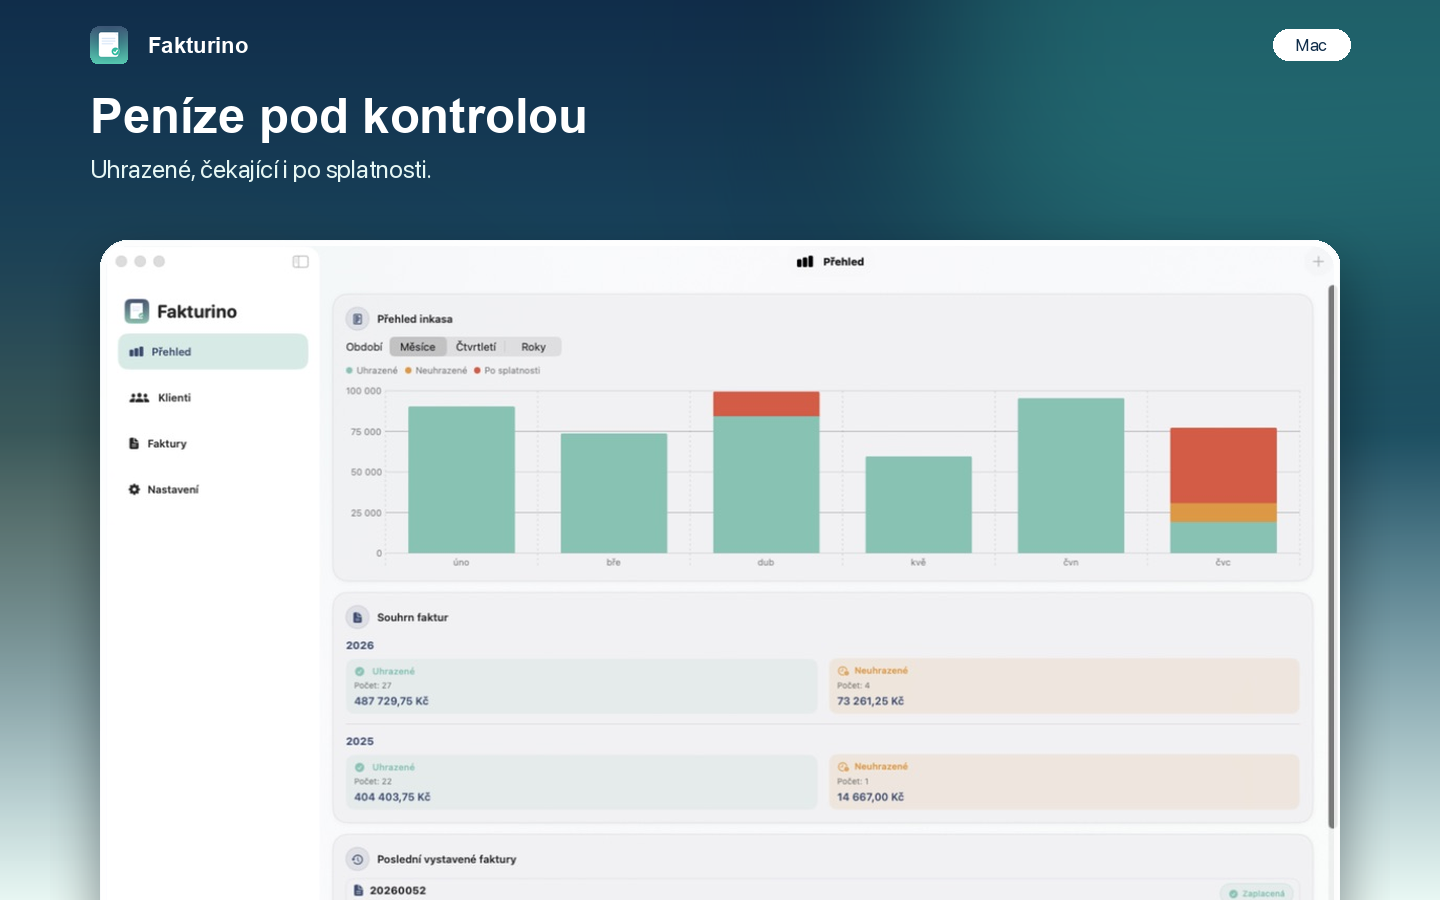The image size is (1440, 900).
Task: Select the Čtvrtletí period segment
Action: coord(476,347)
